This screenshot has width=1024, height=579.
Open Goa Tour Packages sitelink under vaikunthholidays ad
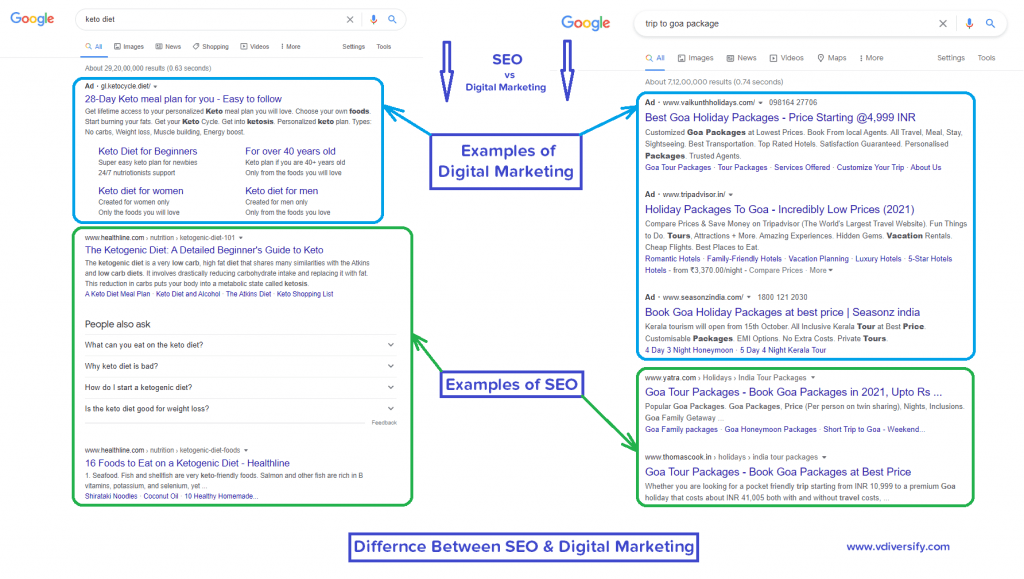(x=678, y=168)
